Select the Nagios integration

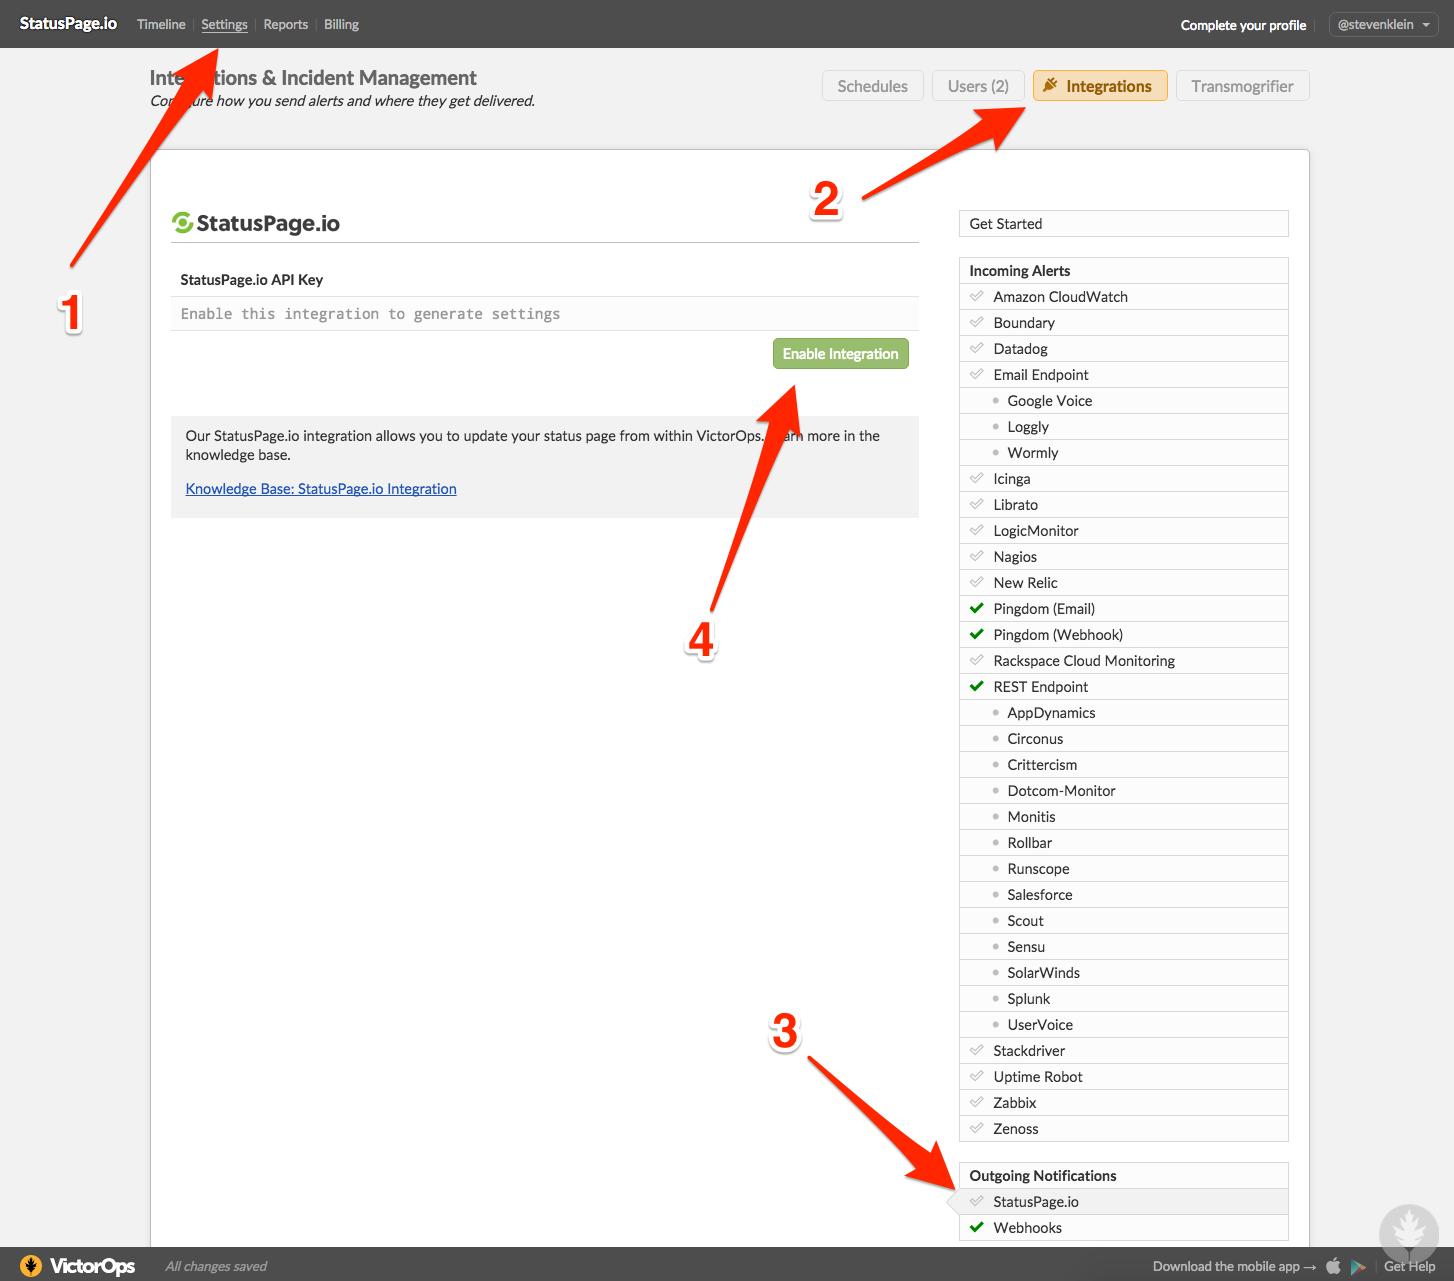tap(1123, 557)
